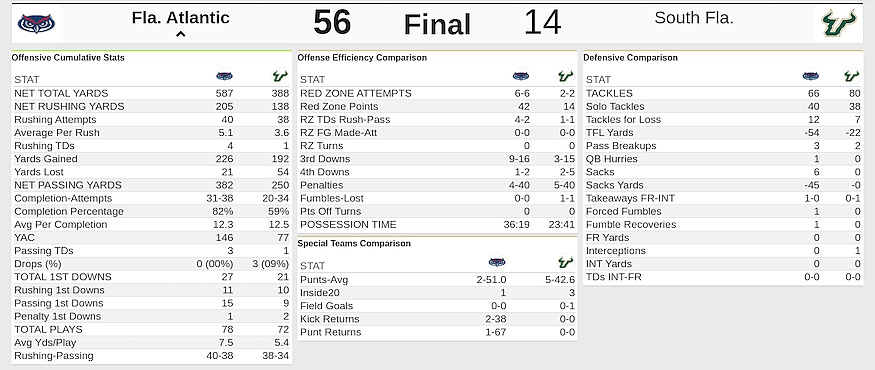Click FAU owl icon in Offensive Cumulative Stats
This screenshot has width=875, height=370.
coord(224,76)
